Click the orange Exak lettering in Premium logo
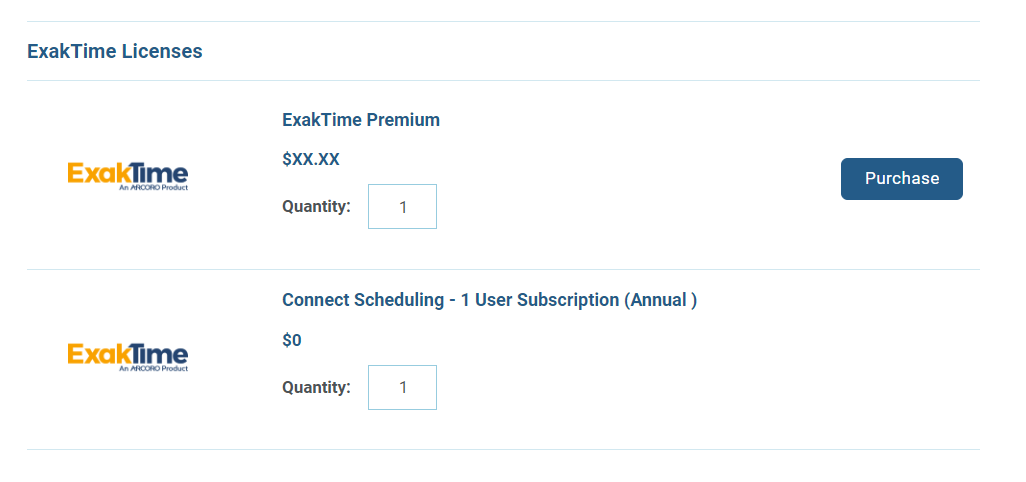 [94, 173]
